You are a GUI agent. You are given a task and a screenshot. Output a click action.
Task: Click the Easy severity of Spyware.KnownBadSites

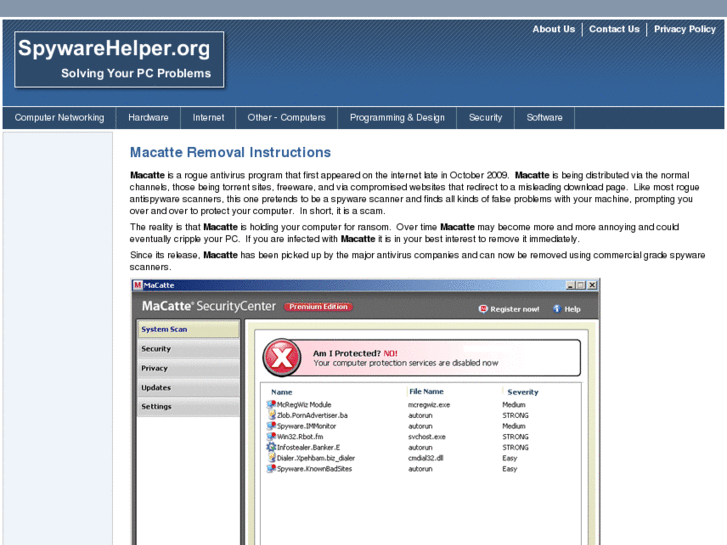point(510,468)
